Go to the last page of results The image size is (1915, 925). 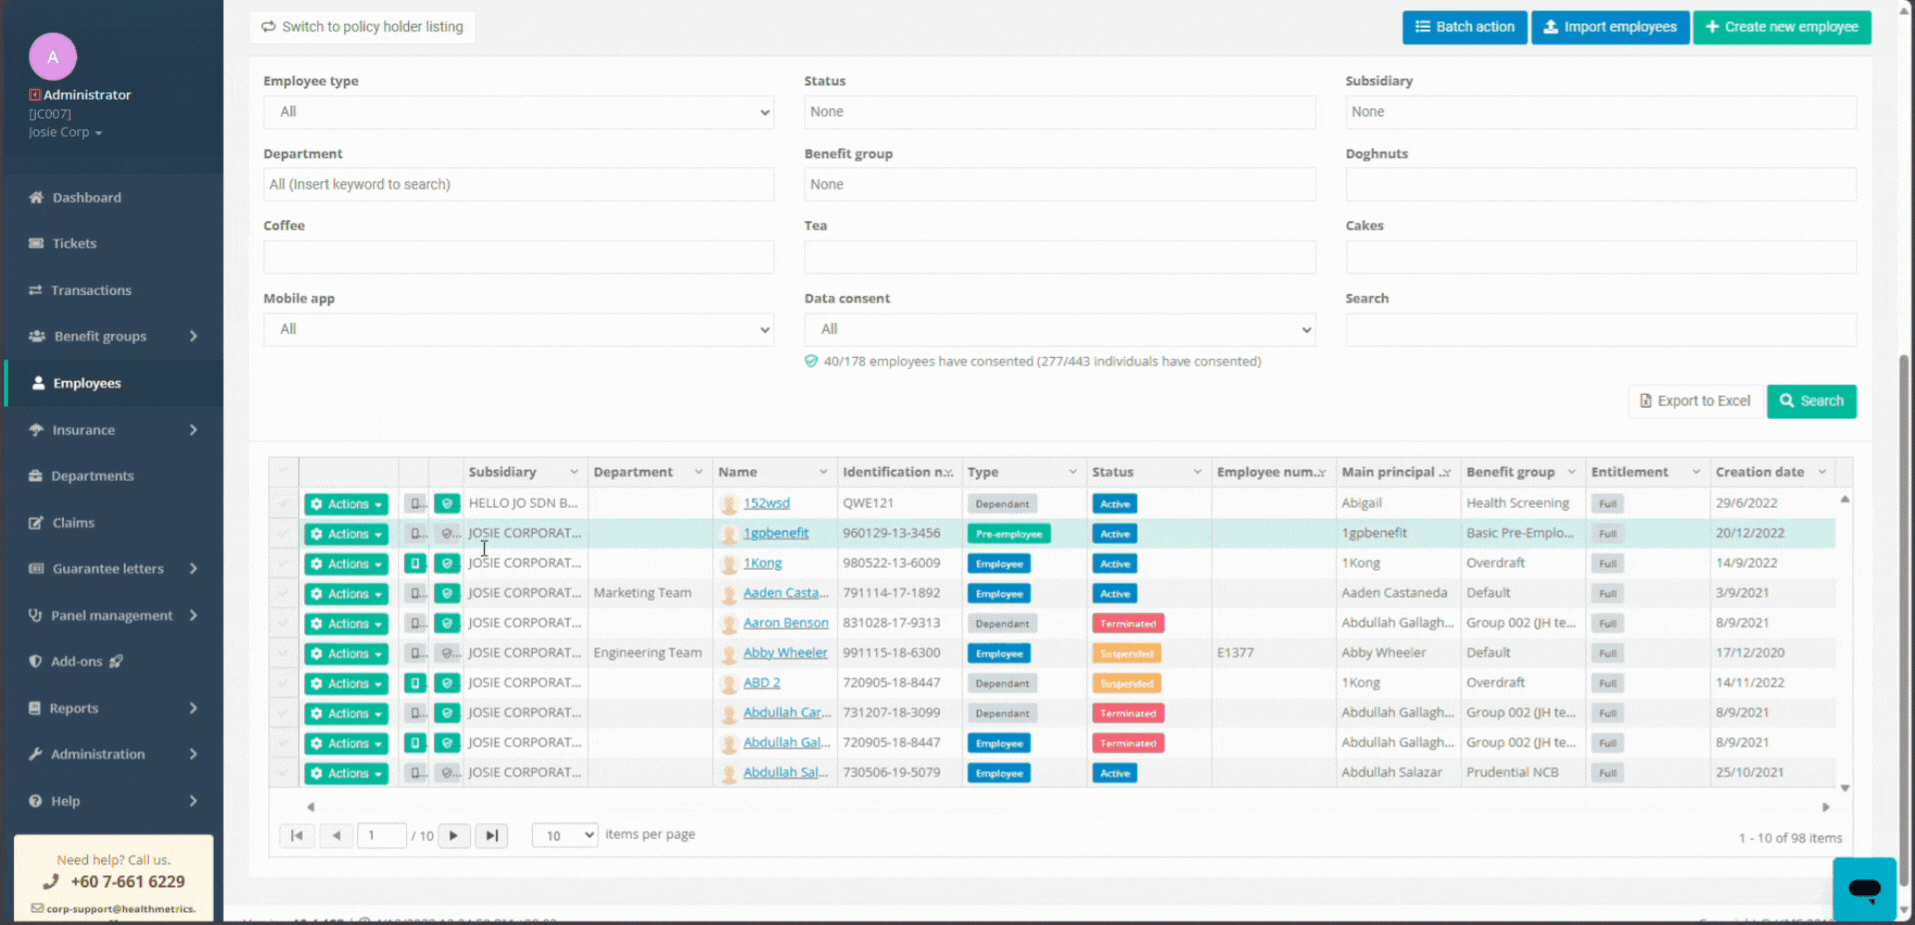point(491,835)
